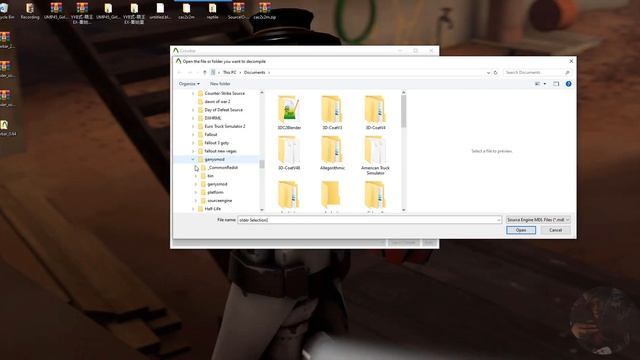Open the File name history dropdown
640x360 pixels.
(499, 220)
